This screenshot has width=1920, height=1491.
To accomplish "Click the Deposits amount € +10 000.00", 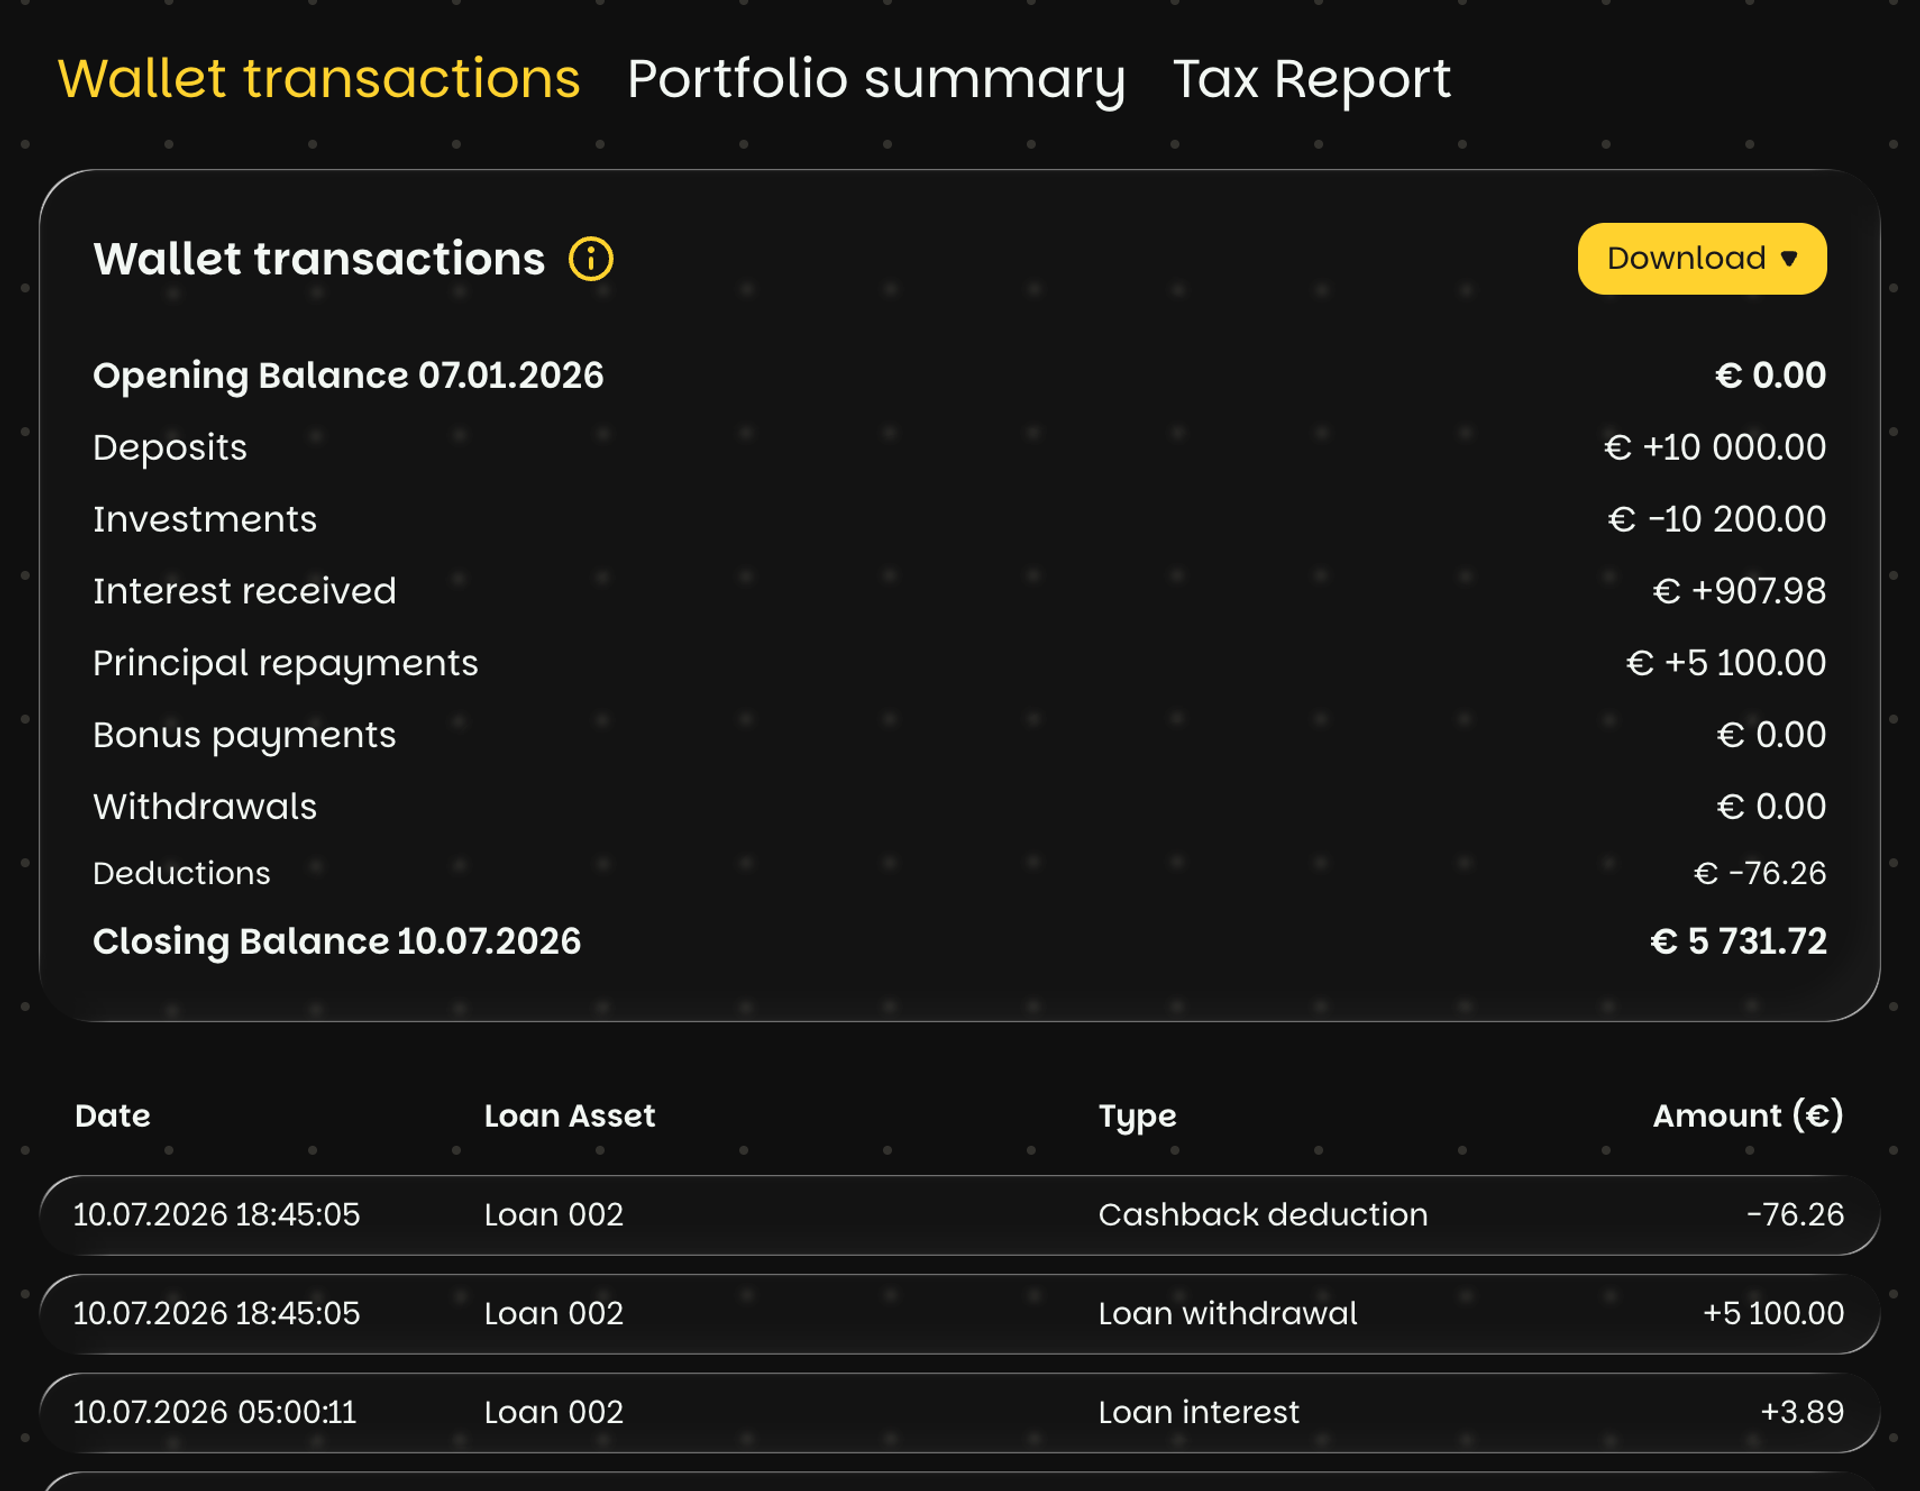I will (x=1715, y=447).
